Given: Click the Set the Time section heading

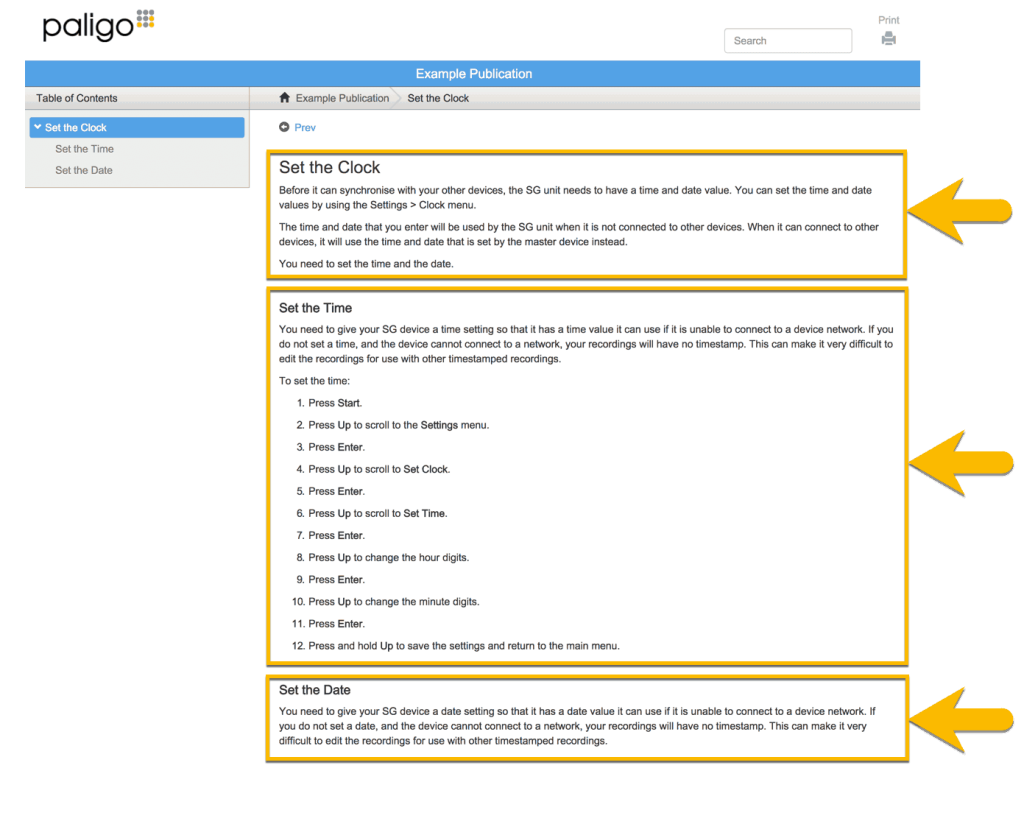Looking at the screenshot, I should point(315,308).
